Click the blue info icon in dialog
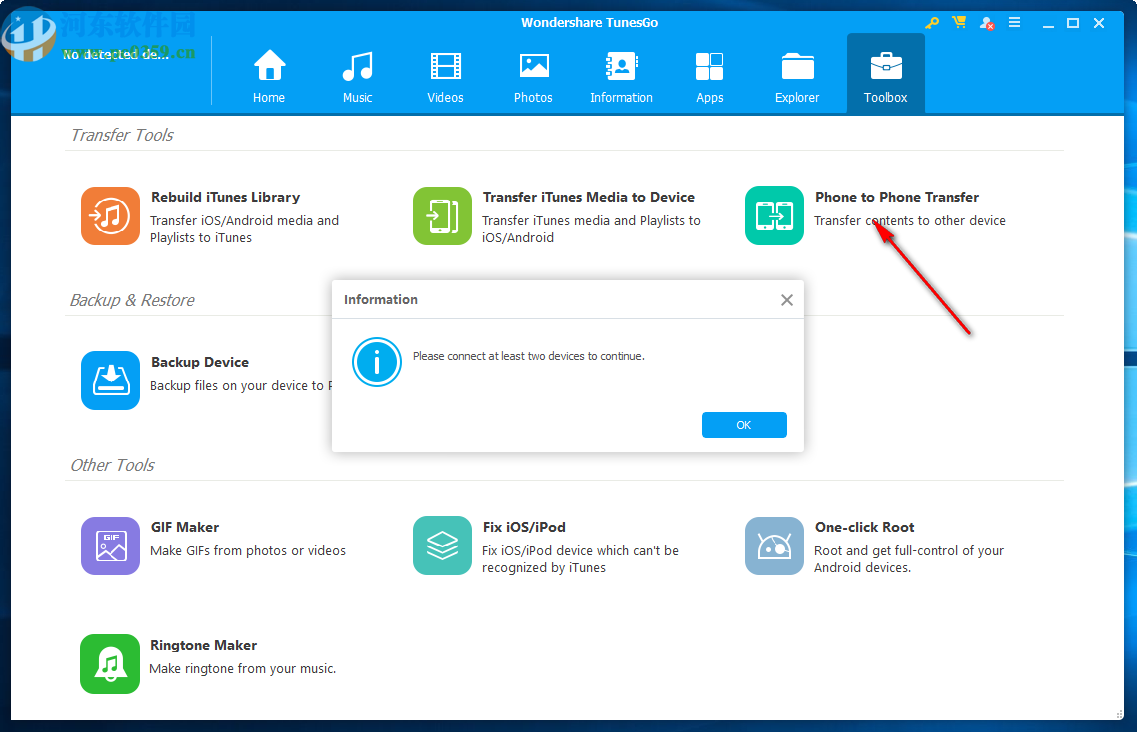 [x=377, y=362]
